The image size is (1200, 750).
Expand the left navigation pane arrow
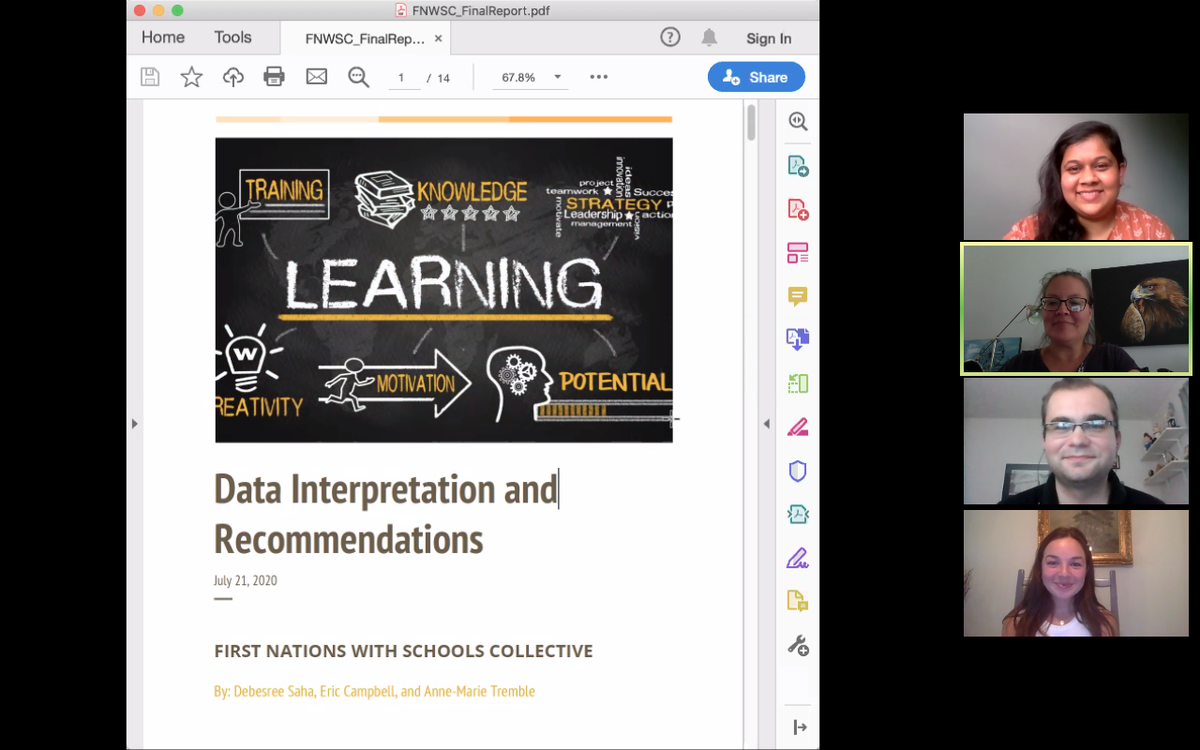coord(135,424)
